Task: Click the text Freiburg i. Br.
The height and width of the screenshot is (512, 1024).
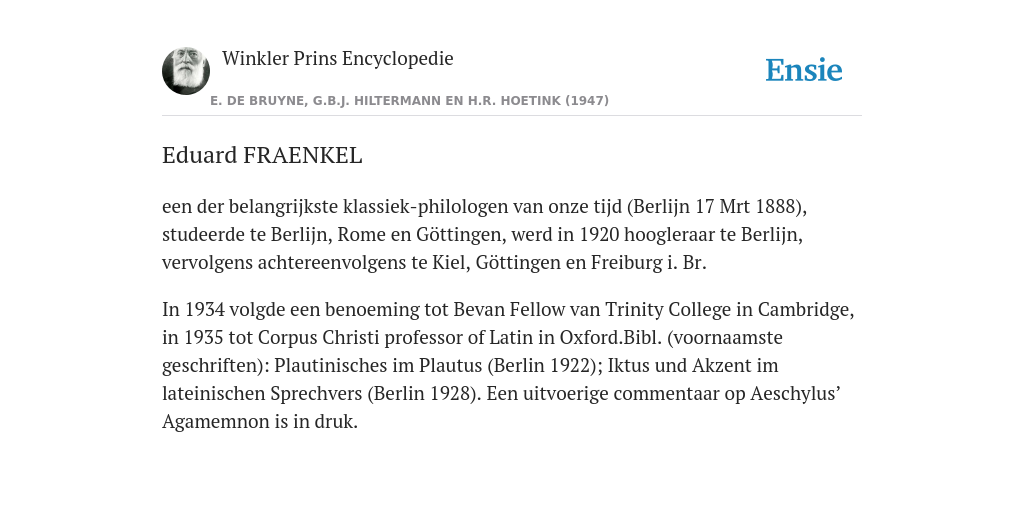Action: (648, 263)
